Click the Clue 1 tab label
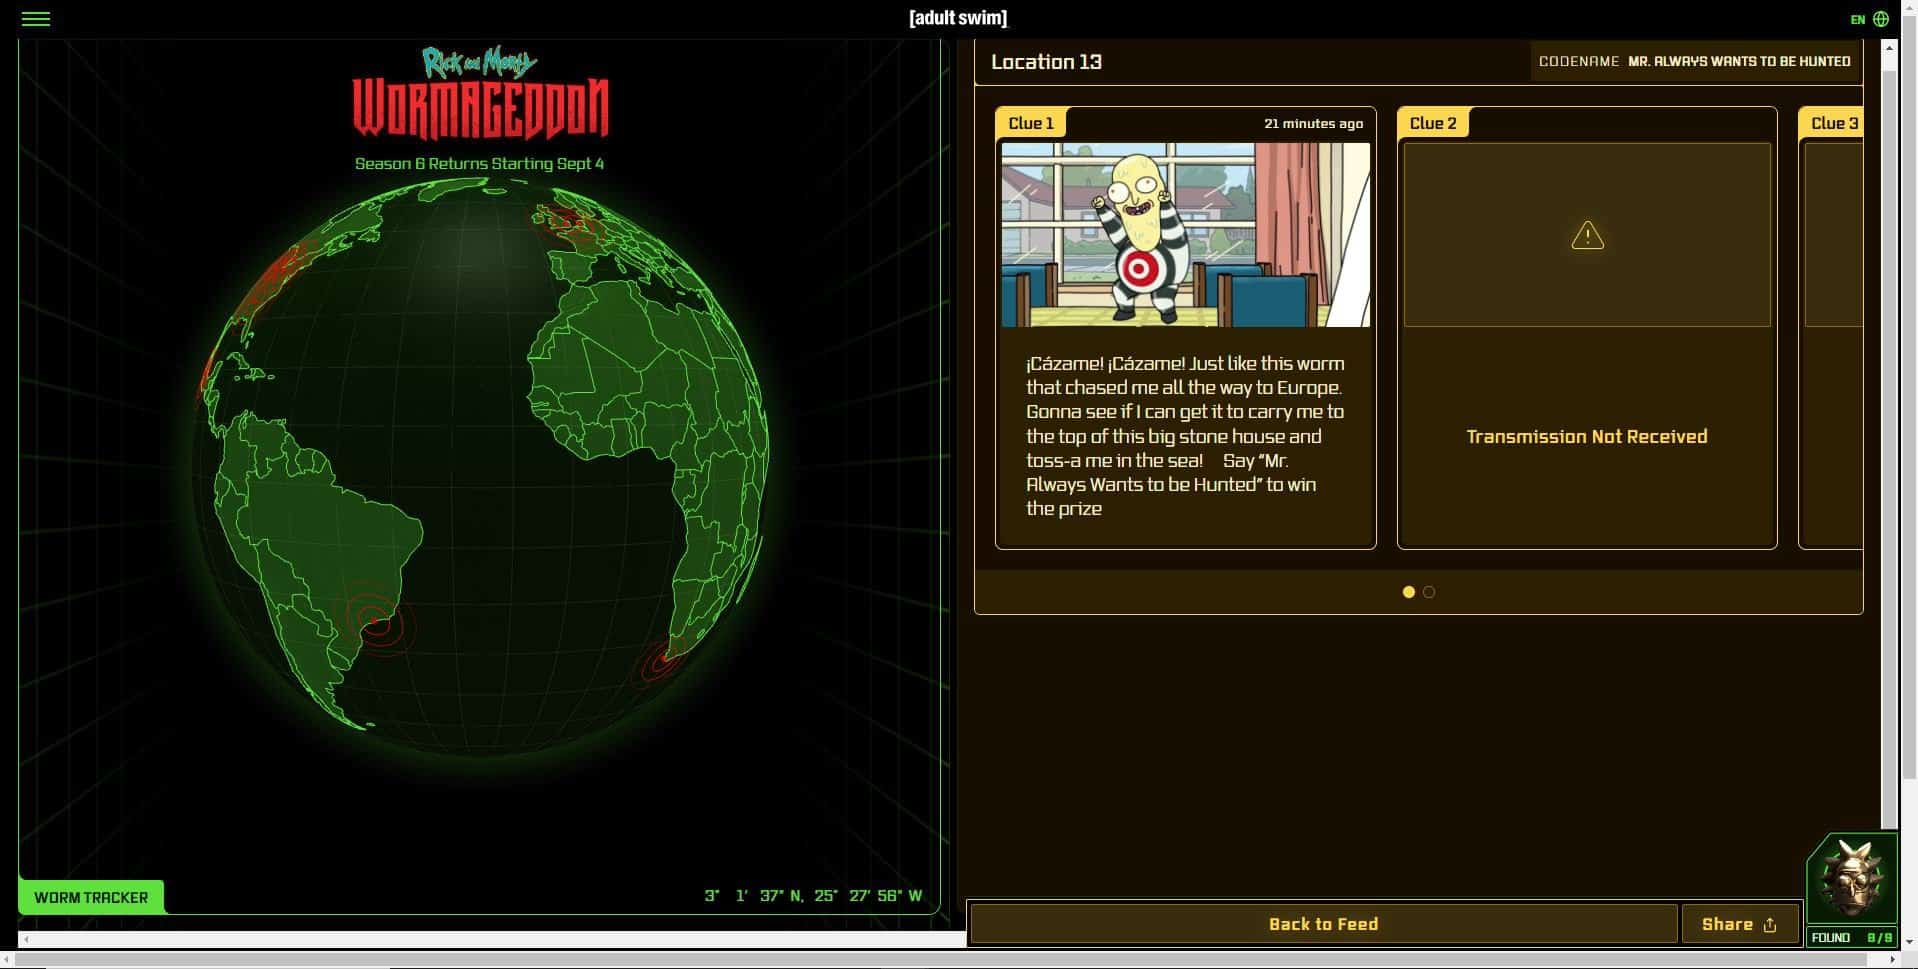 click(1031, 123)
